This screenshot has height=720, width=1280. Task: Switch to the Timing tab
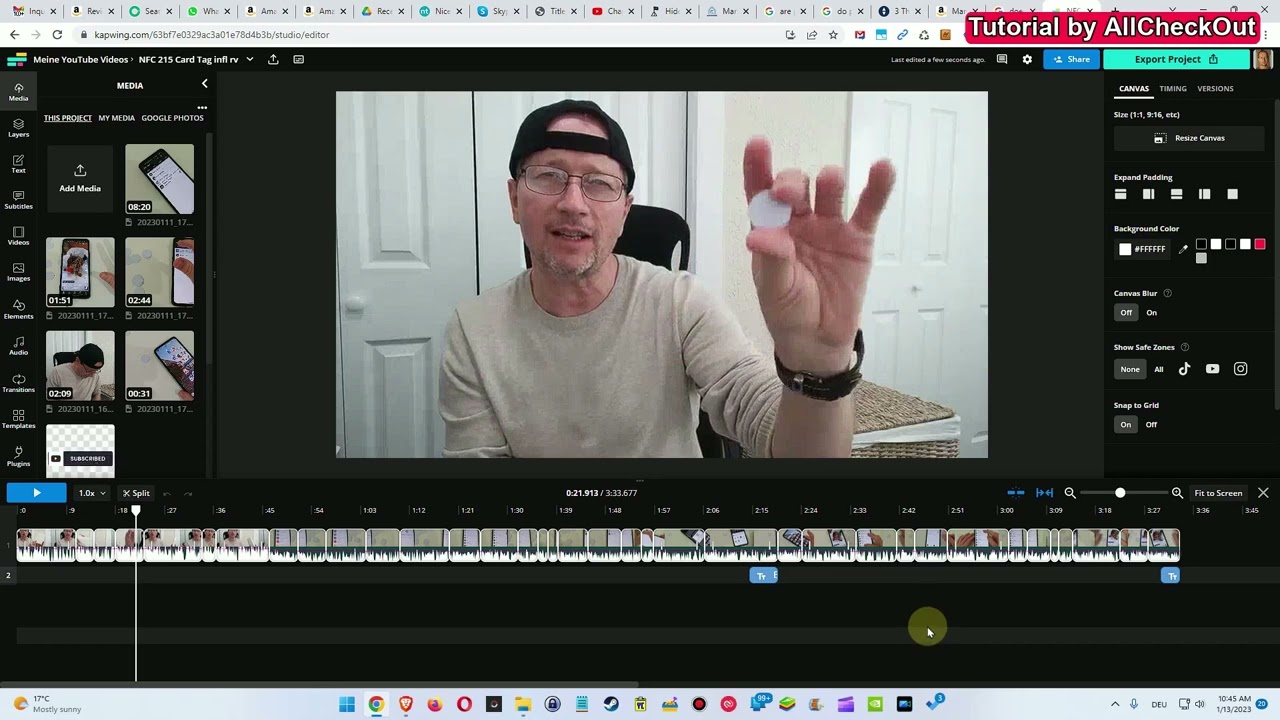(1173, 89)
